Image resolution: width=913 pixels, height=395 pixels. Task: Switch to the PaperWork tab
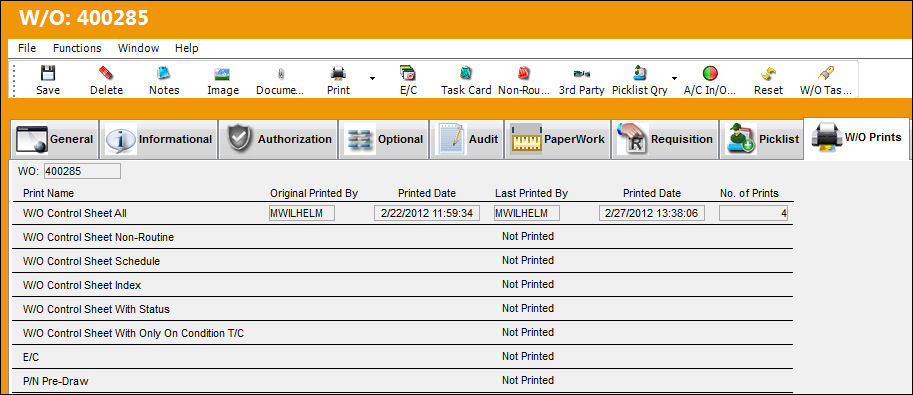(557, 139)
